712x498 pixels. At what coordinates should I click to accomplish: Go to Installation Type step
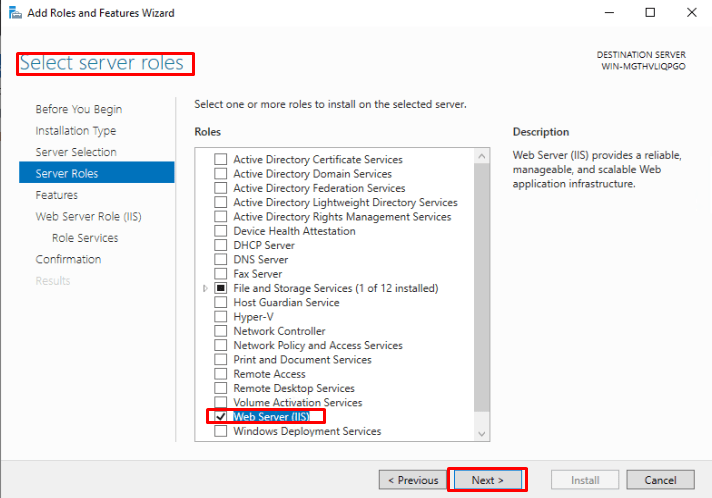point(75,131)
